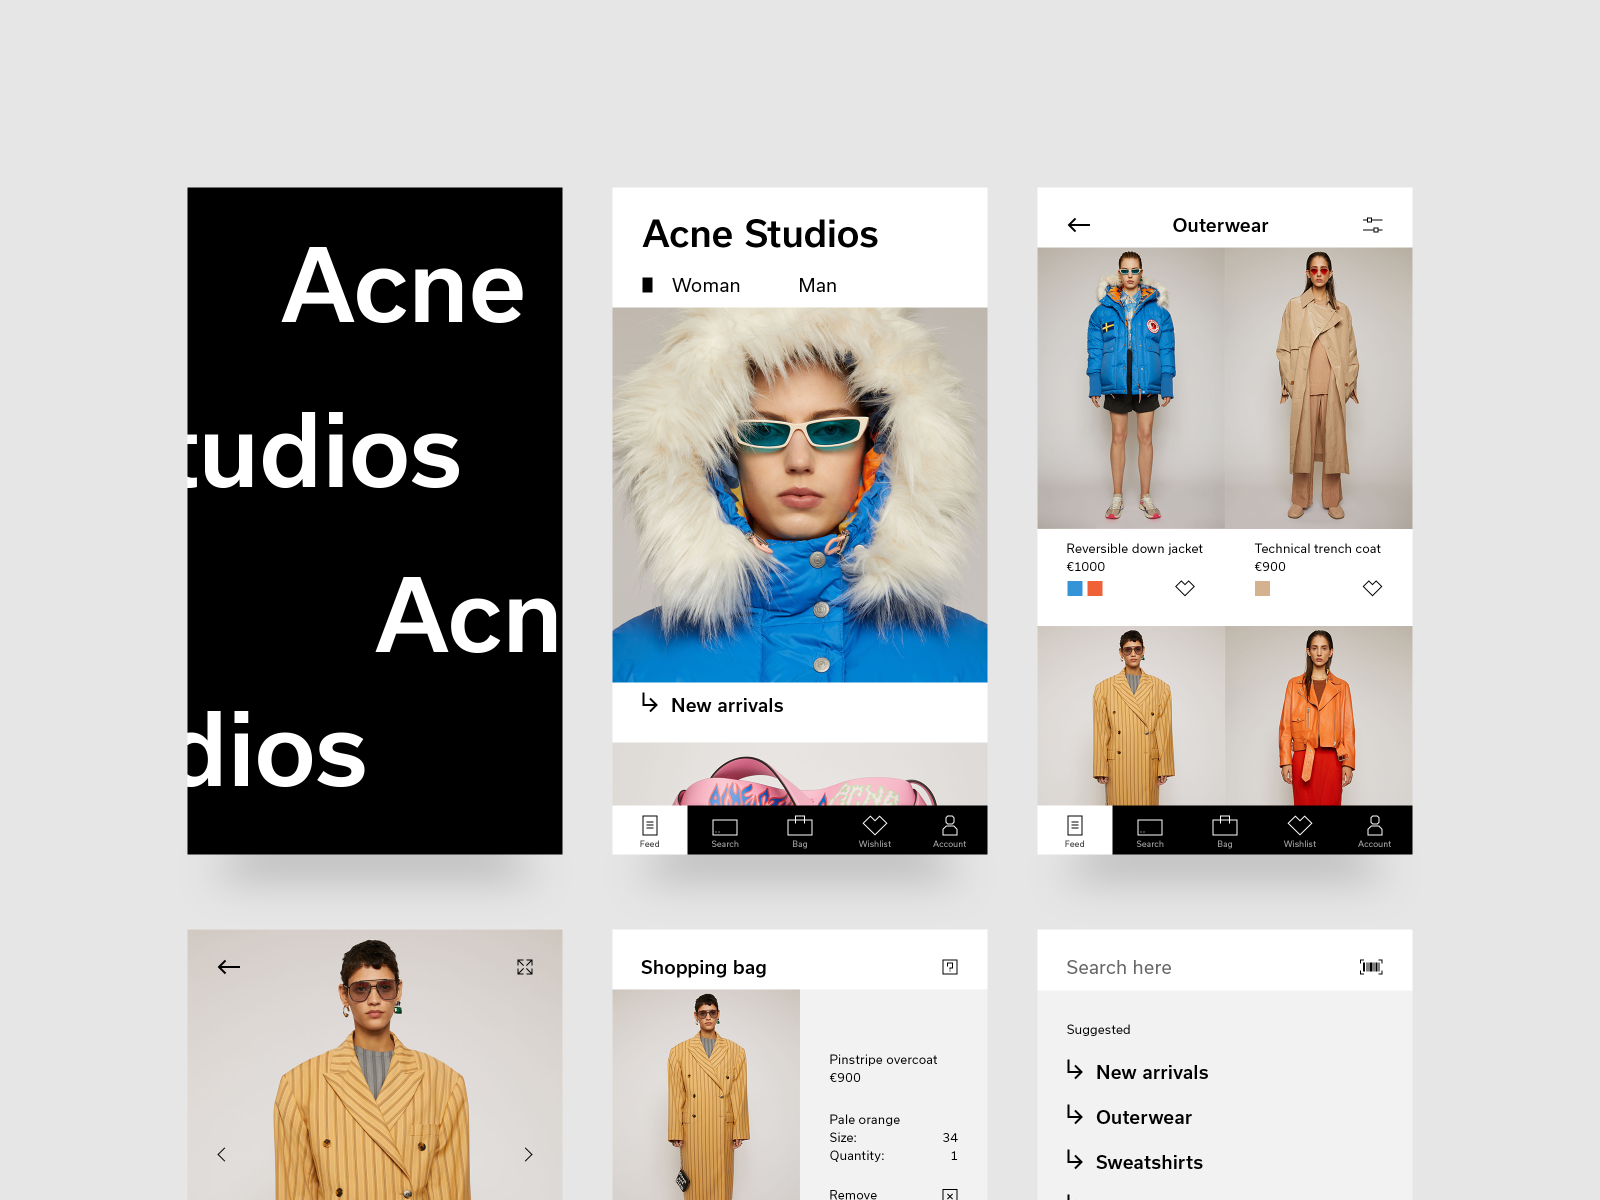The width and height of the screenshot is (1600, 1200).
Task: Open the orange leather jacket photo
Action: [1319, 716]
